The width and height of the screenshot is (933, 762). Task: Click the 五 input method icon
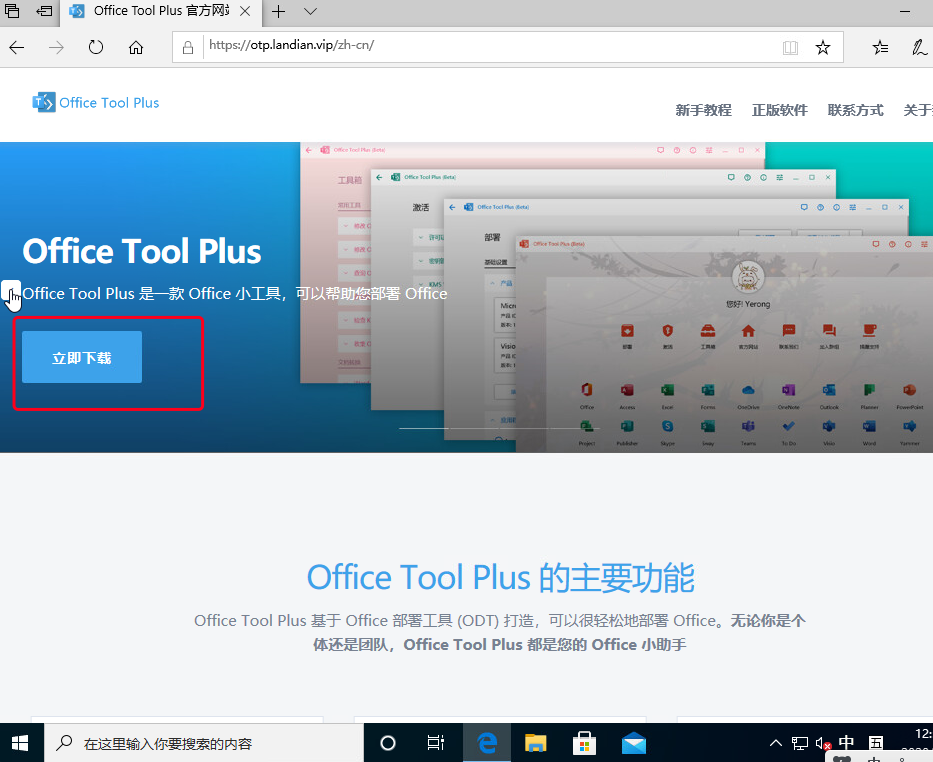[x=876, y=743]
